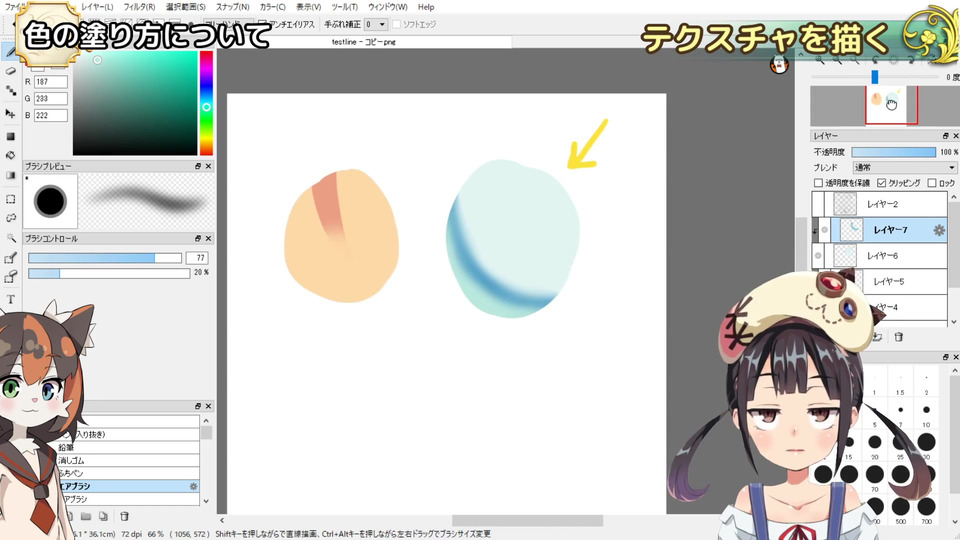Select the レイヤー5 layer

pos(888,282)
